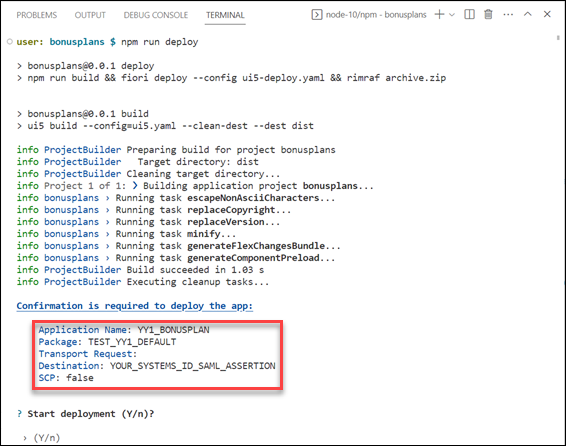Select the DEBUG CONSOLE tab
This screenshot has width=566, height=446.
pyautogui.click(x=156, y=15)
